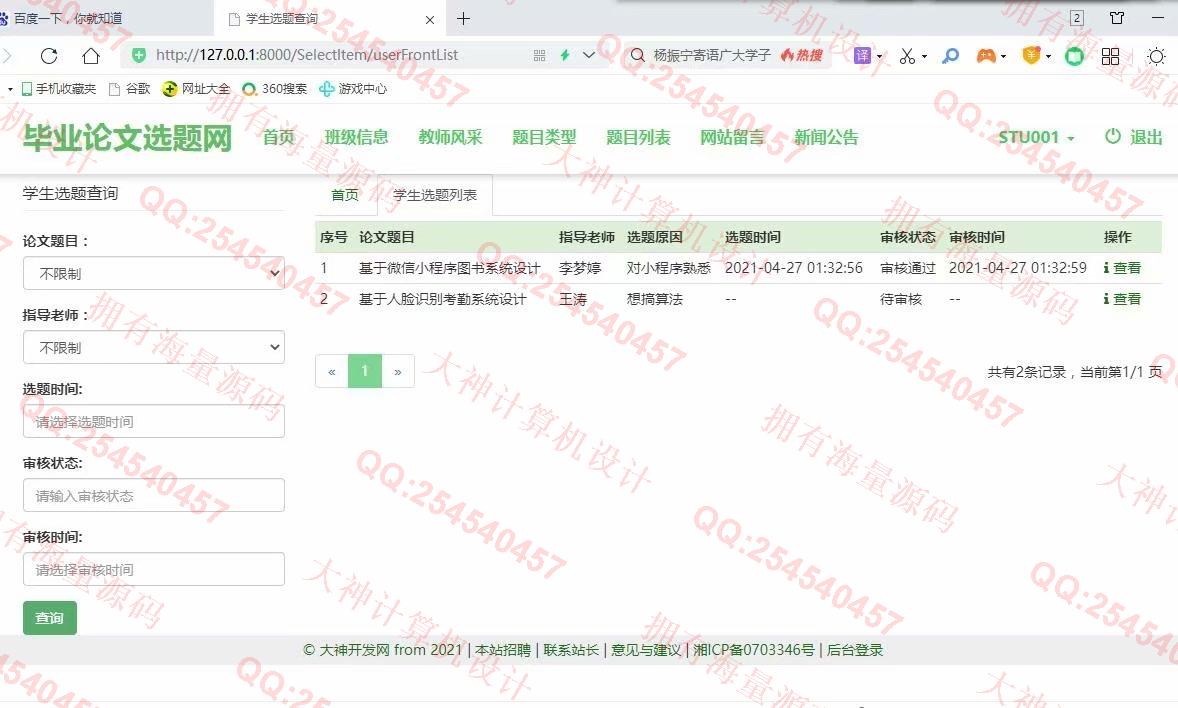Viewport: 1178px width, 708px height.
Task: Open the game controller extension icon
Action: point(986,56)
